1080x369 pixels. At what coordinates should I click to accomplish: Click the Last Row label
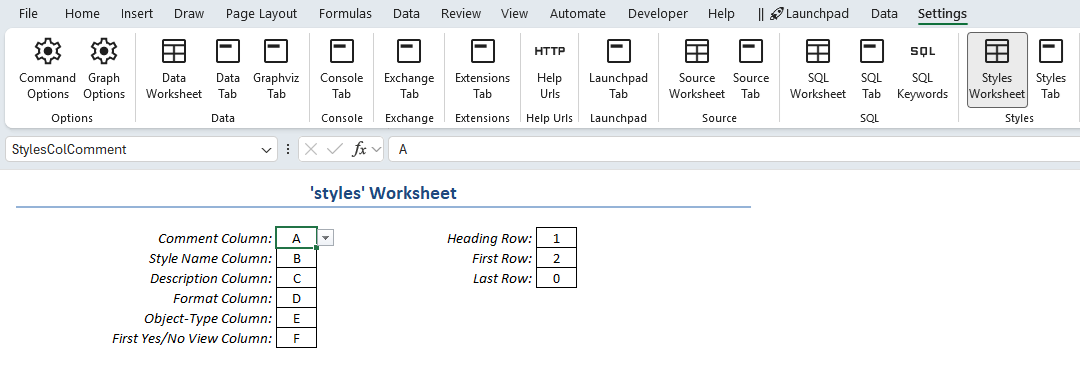pyautogui.click(x=503, y=279)
